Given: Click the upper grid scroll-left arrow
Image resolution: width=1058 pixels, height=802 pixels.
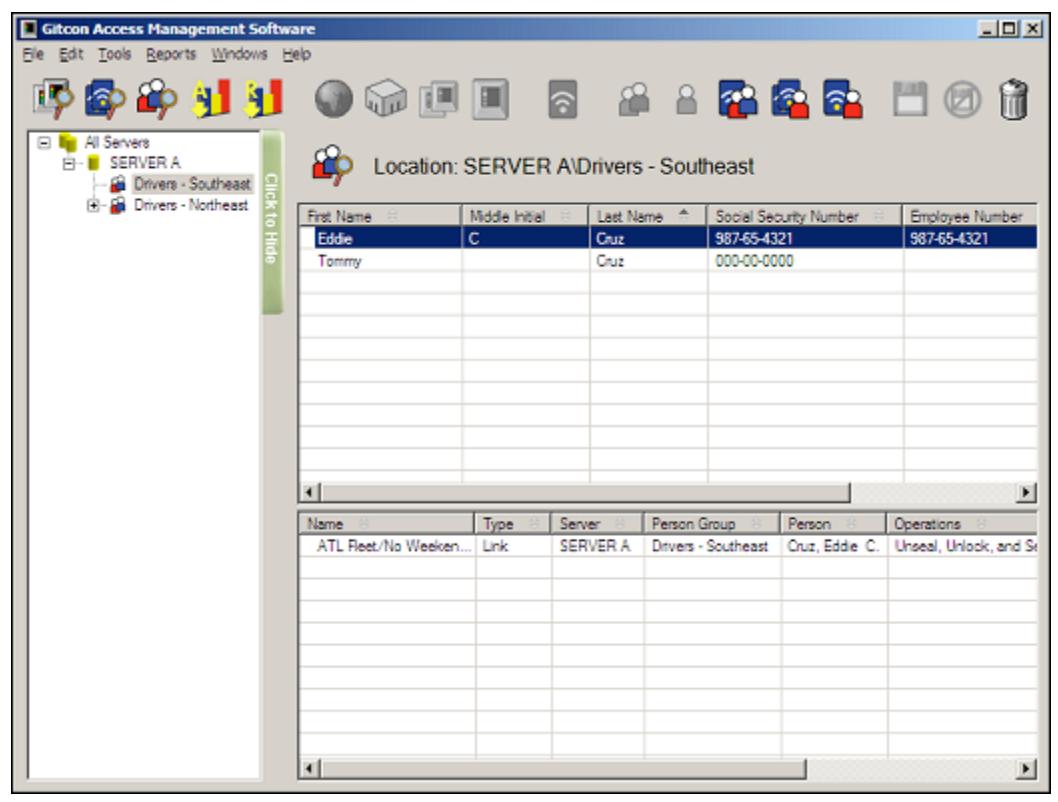Looking at the screenshot, I should point(310,492).
